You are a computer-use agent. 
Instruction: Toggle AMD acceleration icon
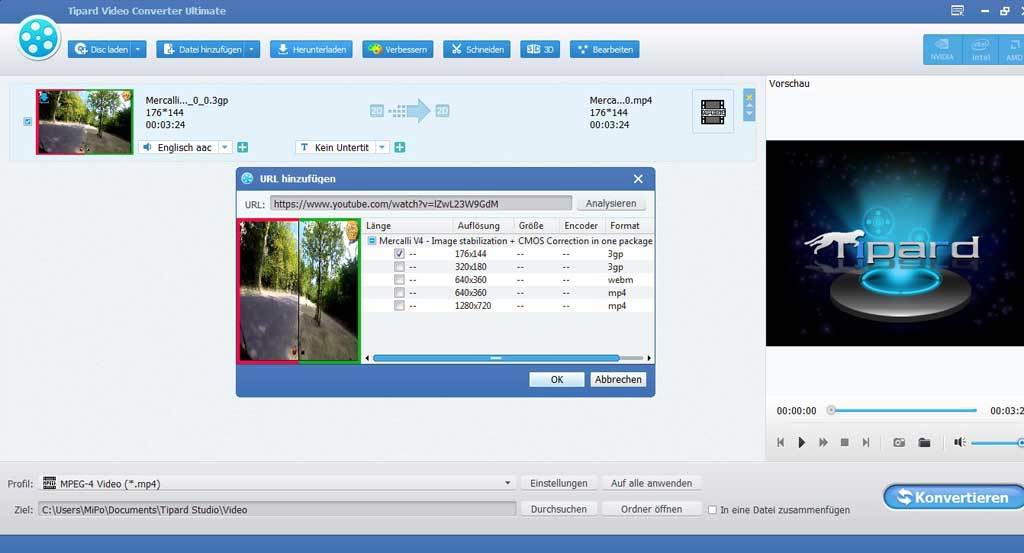pos(1014,50)
